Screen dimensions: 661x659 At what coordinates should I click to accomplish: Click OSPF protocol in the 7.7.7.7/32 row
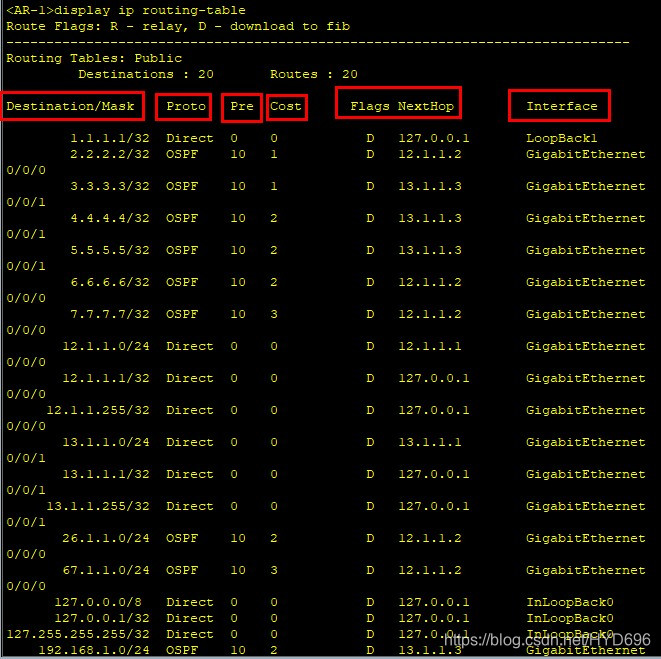[x=182, y=314]
